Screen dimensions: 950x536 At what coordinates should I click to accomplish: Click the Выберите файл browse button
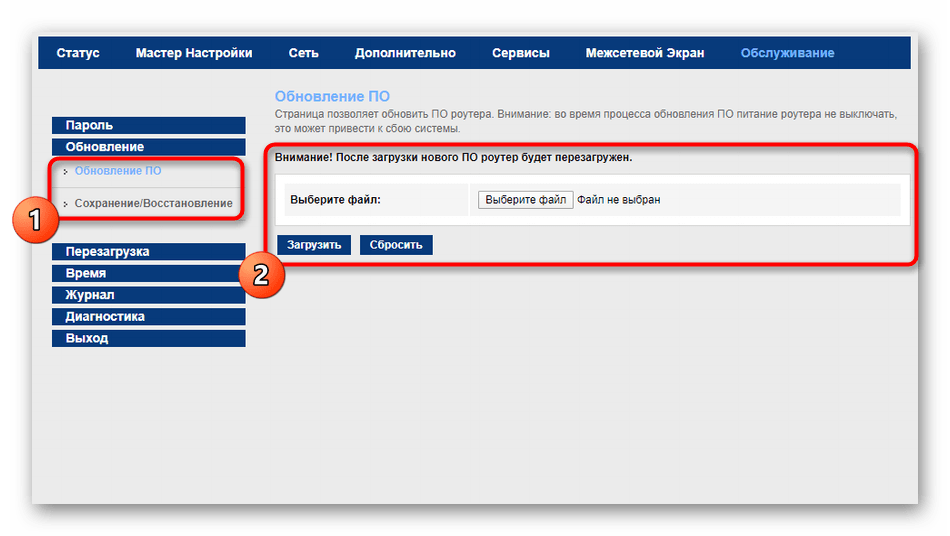click(525, 200)
